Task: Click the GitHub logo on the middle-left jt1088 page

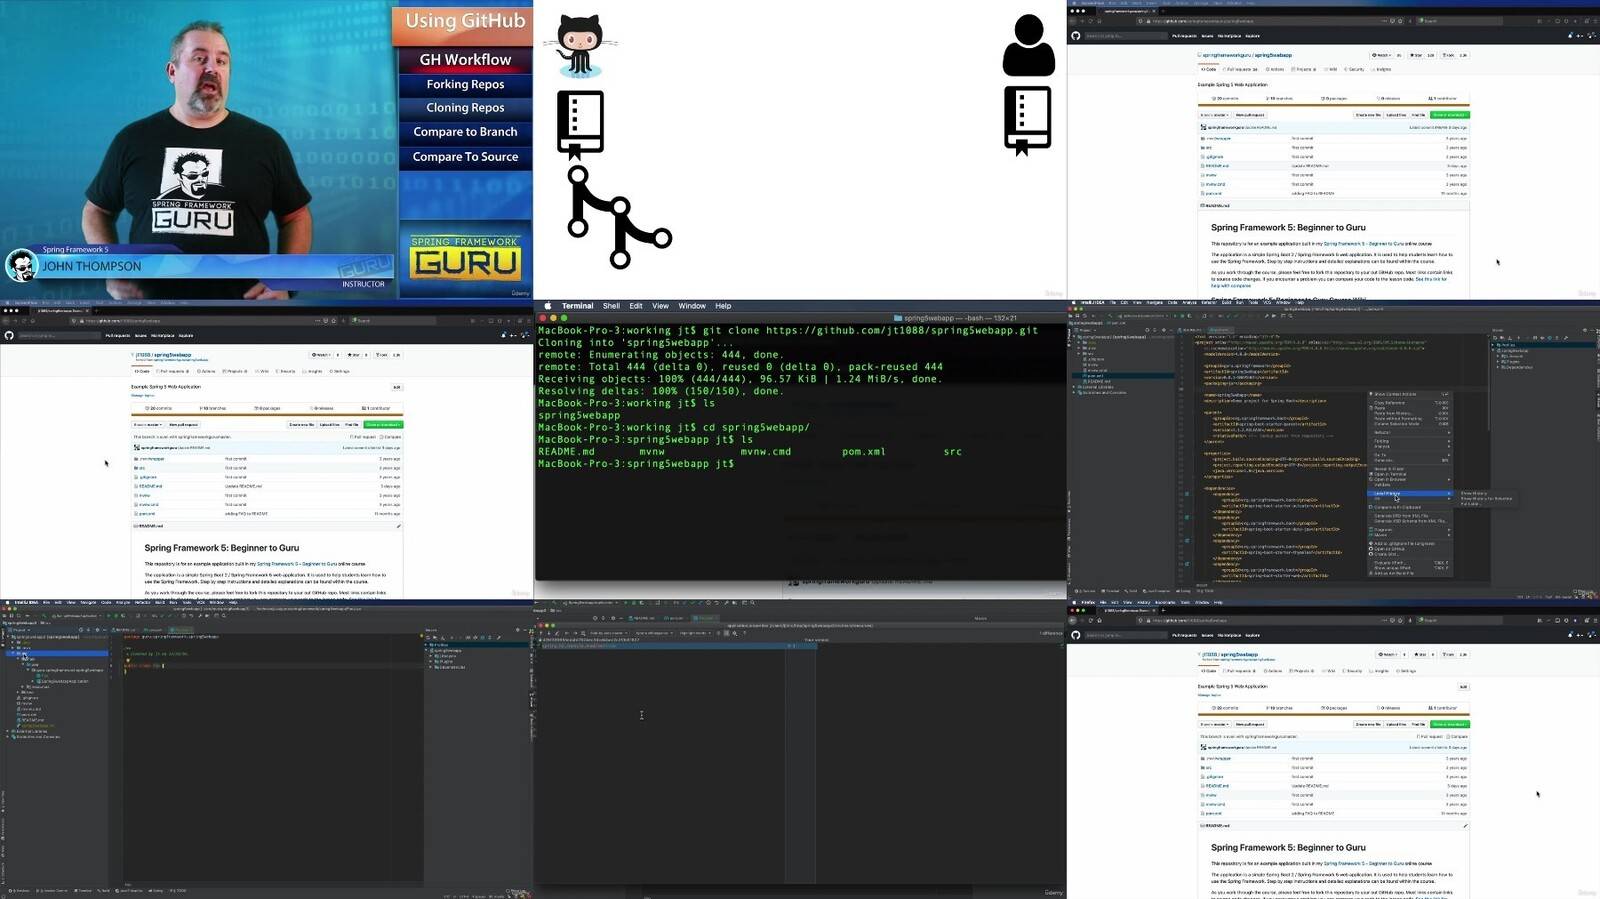Action: click(9, 336)
